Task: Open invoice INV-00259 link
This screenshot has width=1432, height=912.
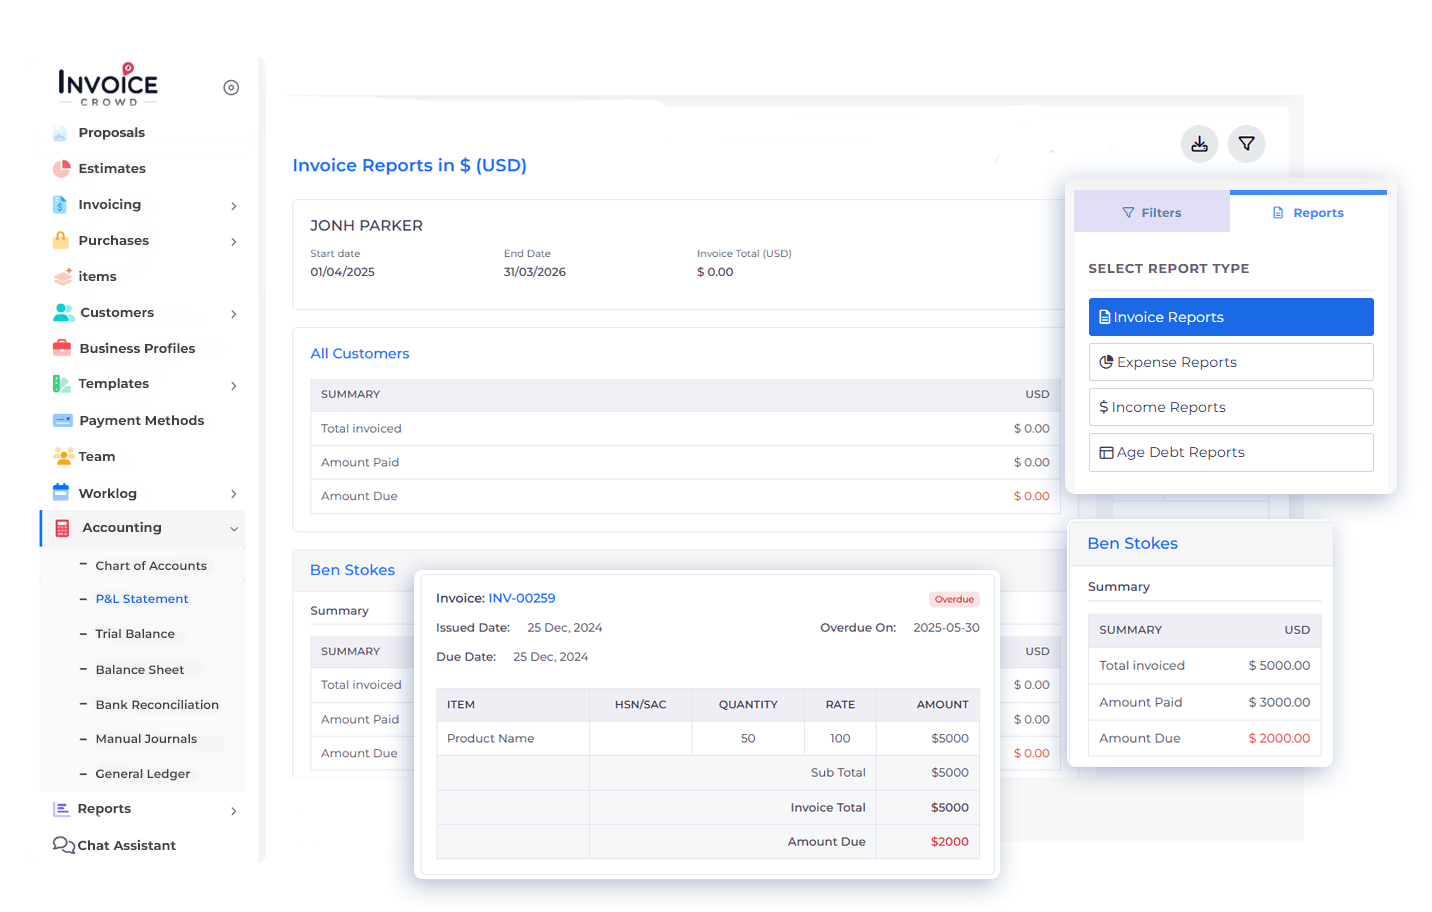Action: click(x=521, y=598)
